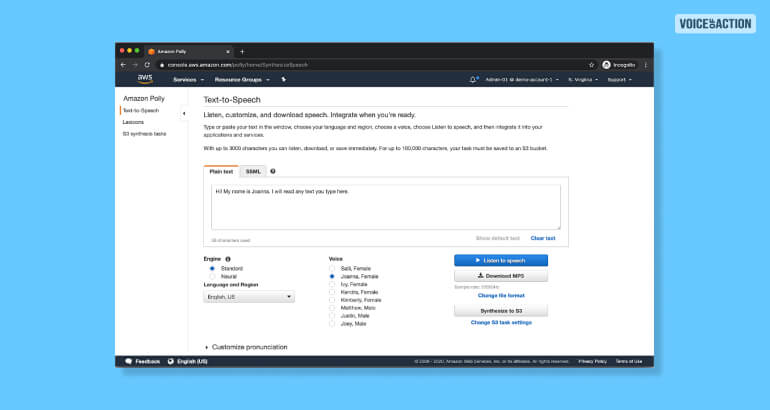Expand the Customize pronunciation section

click(246, 347)
